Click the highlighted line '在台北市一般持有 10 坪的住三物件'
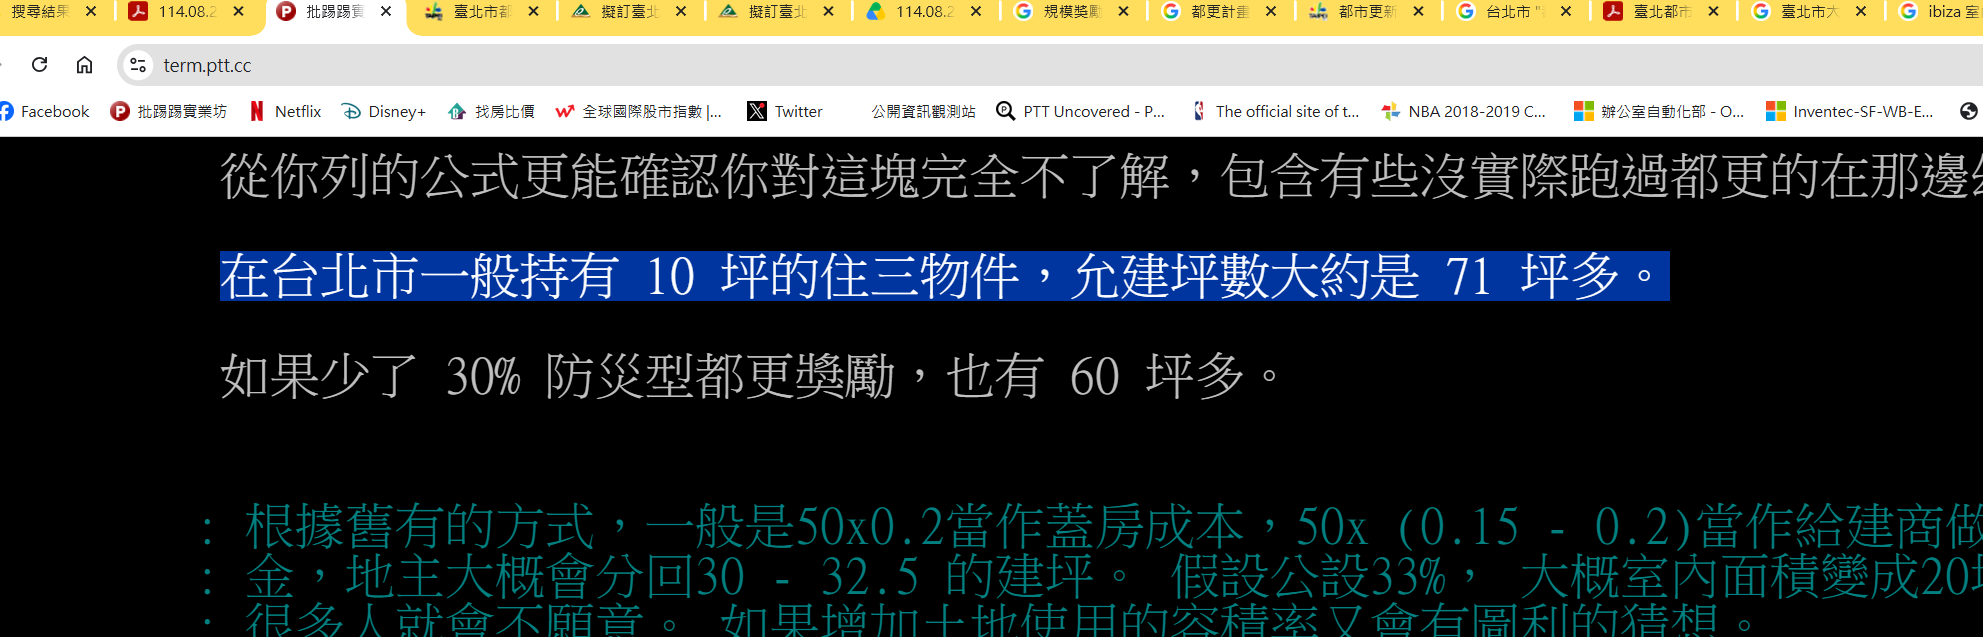The width and height of the screenshot is (1983, 637). pos(945,276)
